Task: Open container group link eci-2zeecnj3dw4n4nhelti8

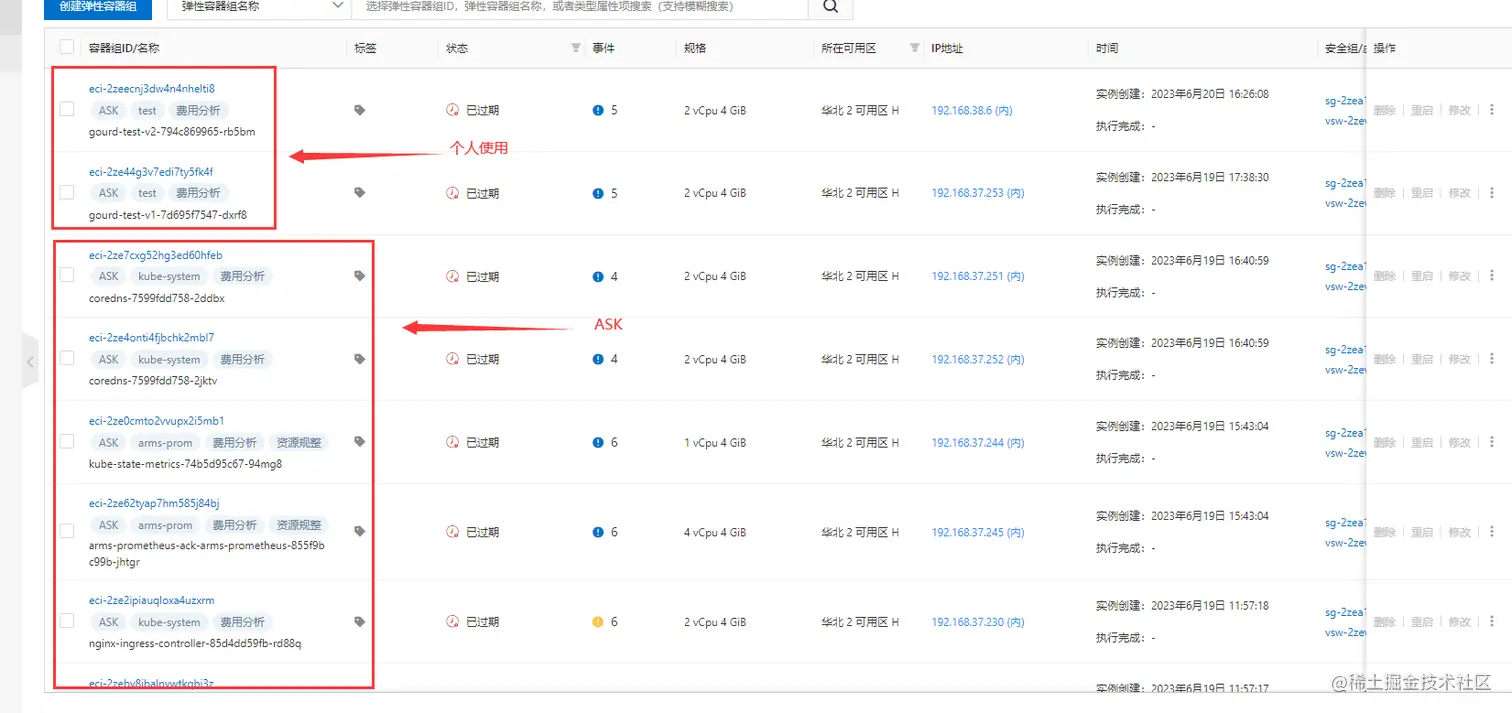Action: point(151,89)
